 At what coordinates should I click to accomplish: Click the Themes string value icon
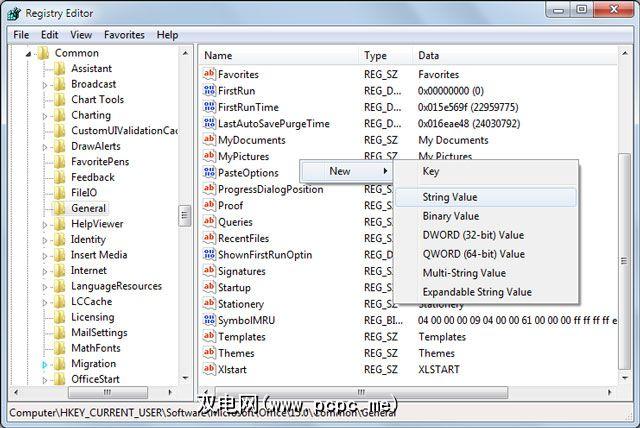(209, 353)
